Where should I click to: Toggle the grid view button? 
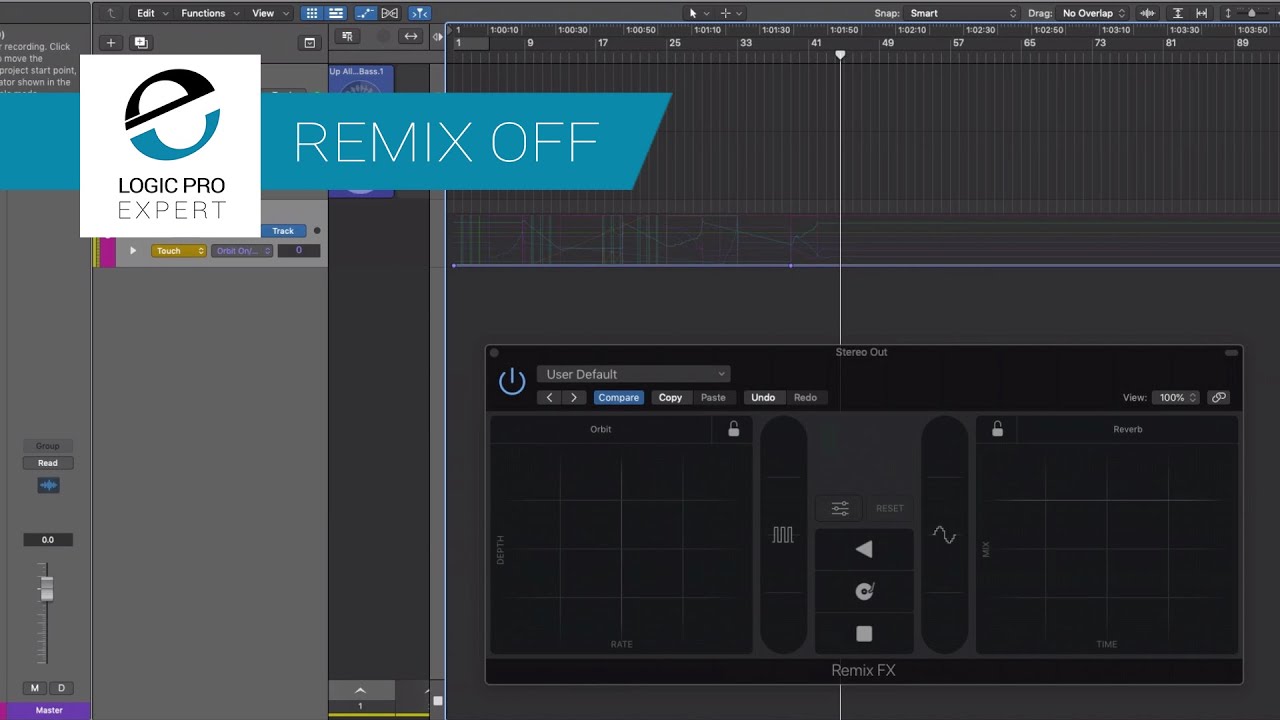(312, 13)
